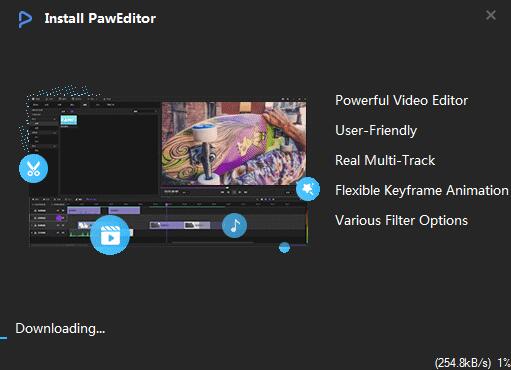Image resolution: width=511 pixels, height=370 pixels.
Task: Click the Downloading... status text
Action: [60, 328]
